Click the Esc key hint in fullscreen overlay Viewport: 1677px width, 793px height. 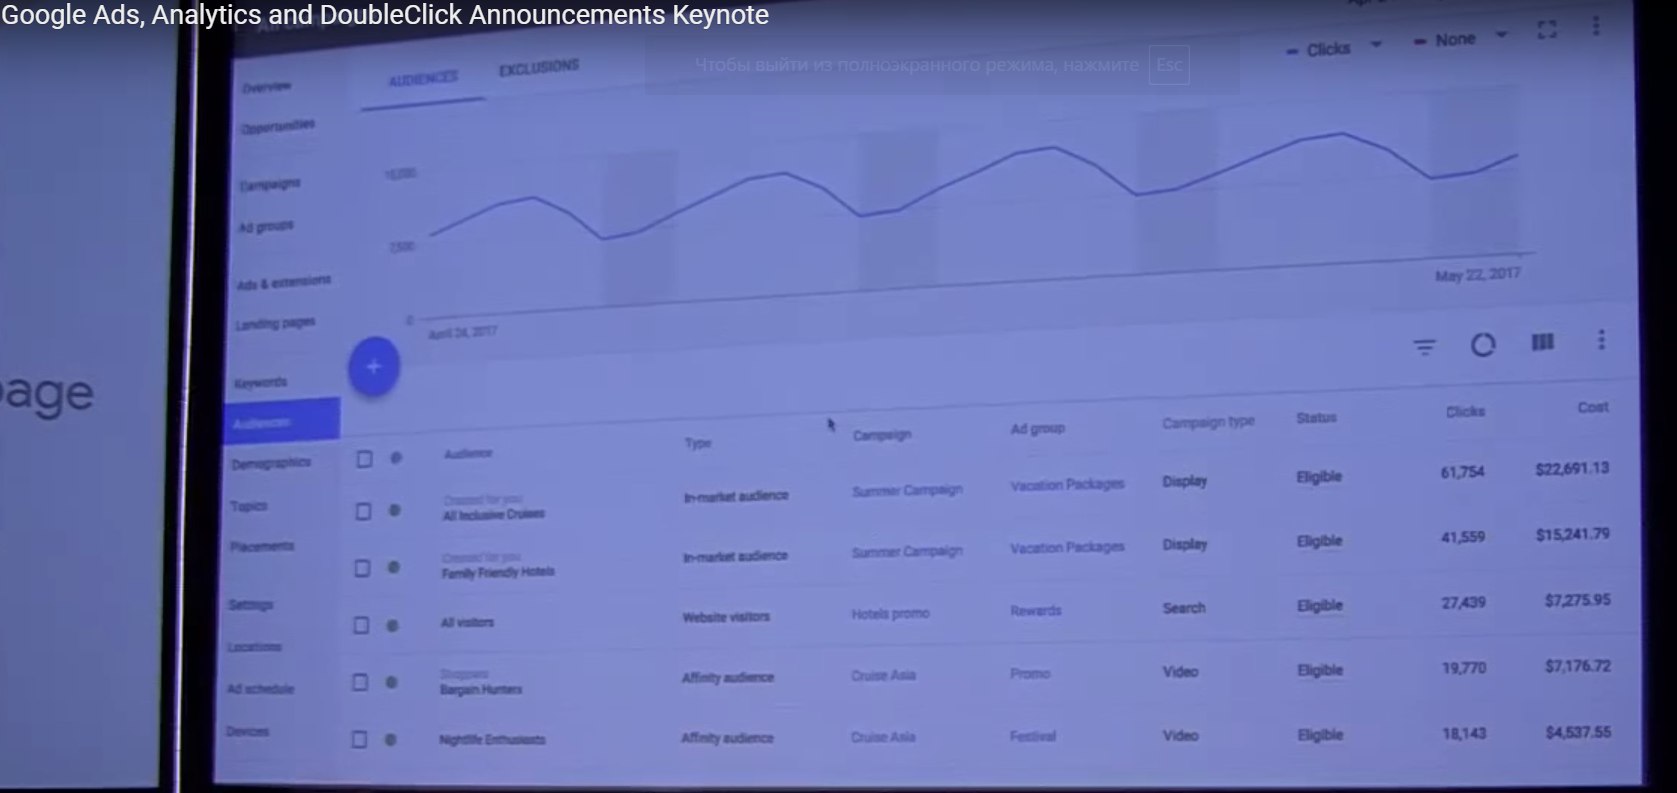pyautogui.click(x=1169, y=65)
